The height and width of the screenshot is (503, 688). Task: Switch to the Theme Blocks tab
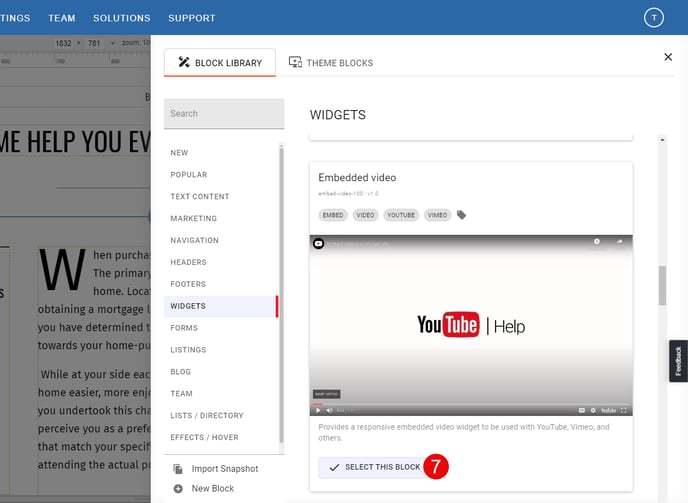point(331,63)
